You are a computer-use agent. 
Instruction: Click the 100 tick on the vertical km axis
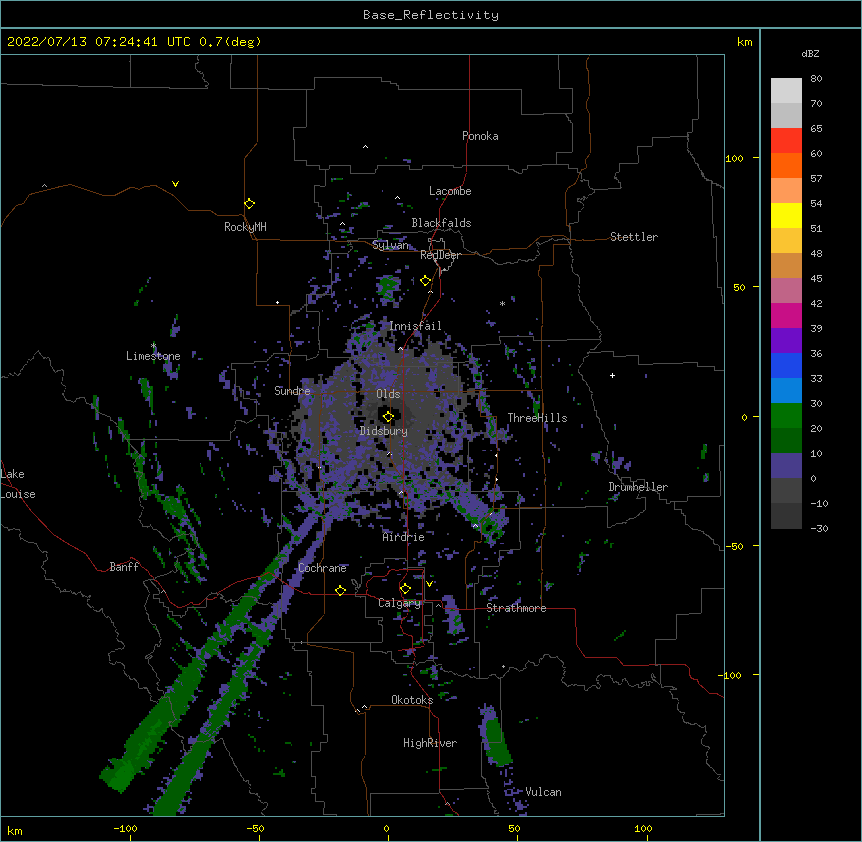pyautogui.click(x=734, y=158)
